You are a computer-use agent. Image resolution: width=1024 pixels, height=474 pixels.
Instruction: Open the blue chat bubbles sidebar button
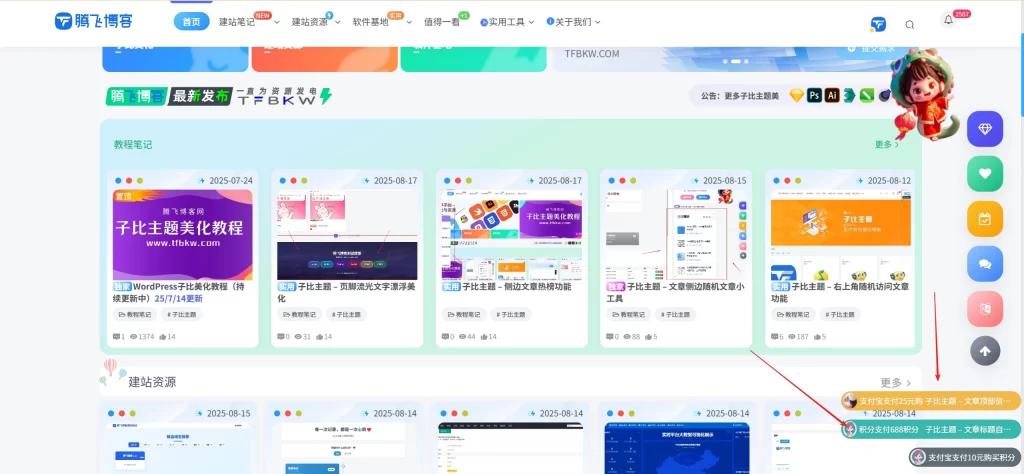(x=985, y=264)
